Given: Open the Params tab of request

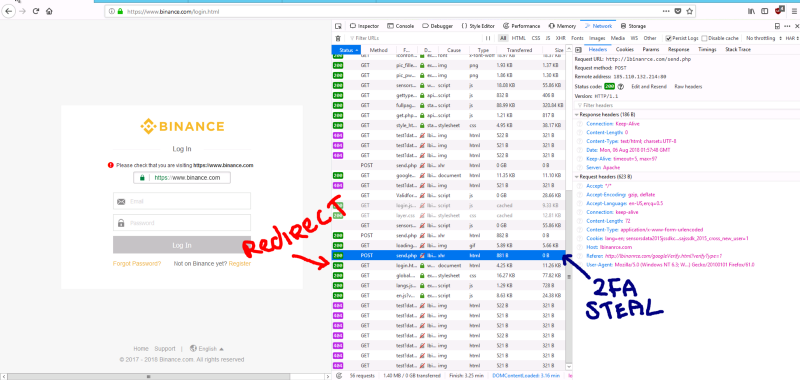Looking at the screenshot, I should pyautogui.click(x=651, y=50).
